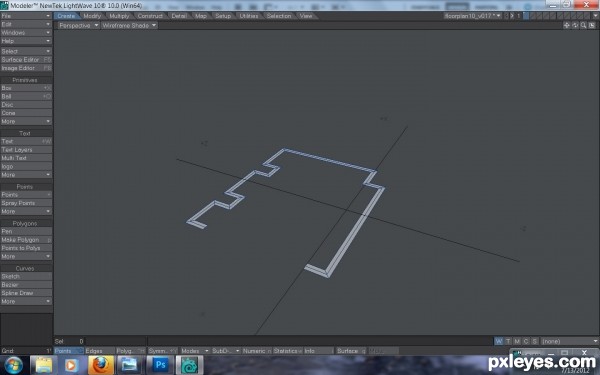The width and height of the screenshot is (600, 375).
Task: Switch to Points selection mode
Action: 68,351
